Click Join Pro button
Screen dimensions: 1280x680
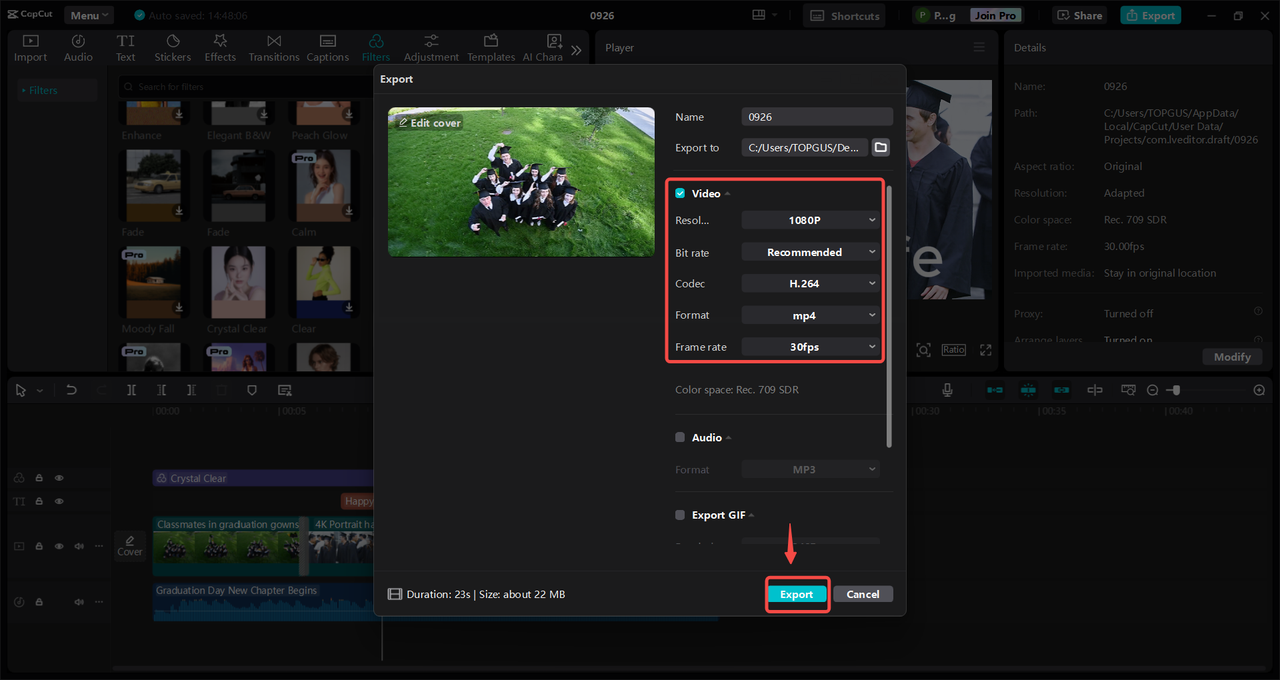click(x=998, y=15)
